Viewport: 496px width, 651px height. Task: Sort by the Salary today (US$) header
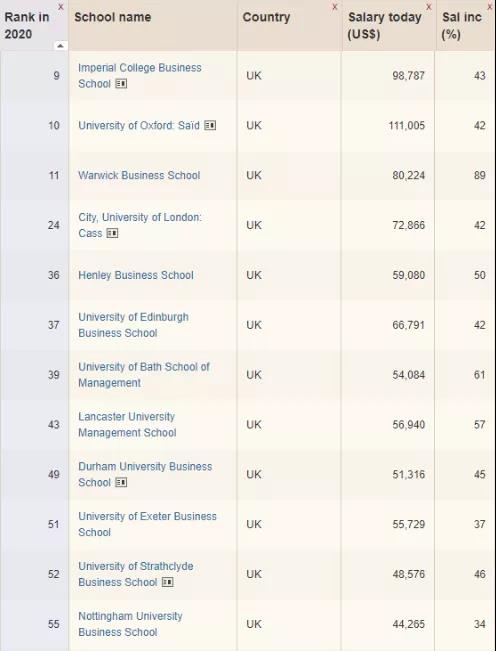coord(384,25)
